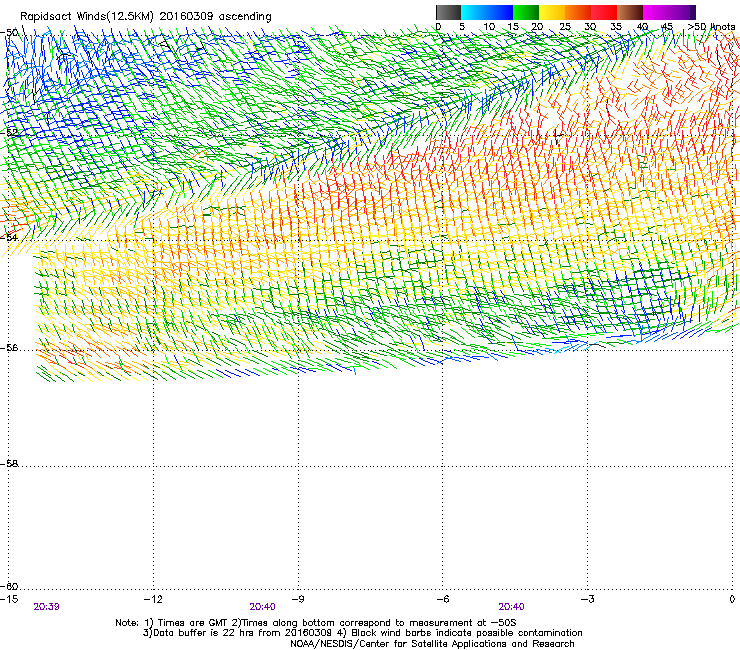Click the latitude label -56
Image resolution: width=740 pixels, height=650 pixels.
click(9, 348)
